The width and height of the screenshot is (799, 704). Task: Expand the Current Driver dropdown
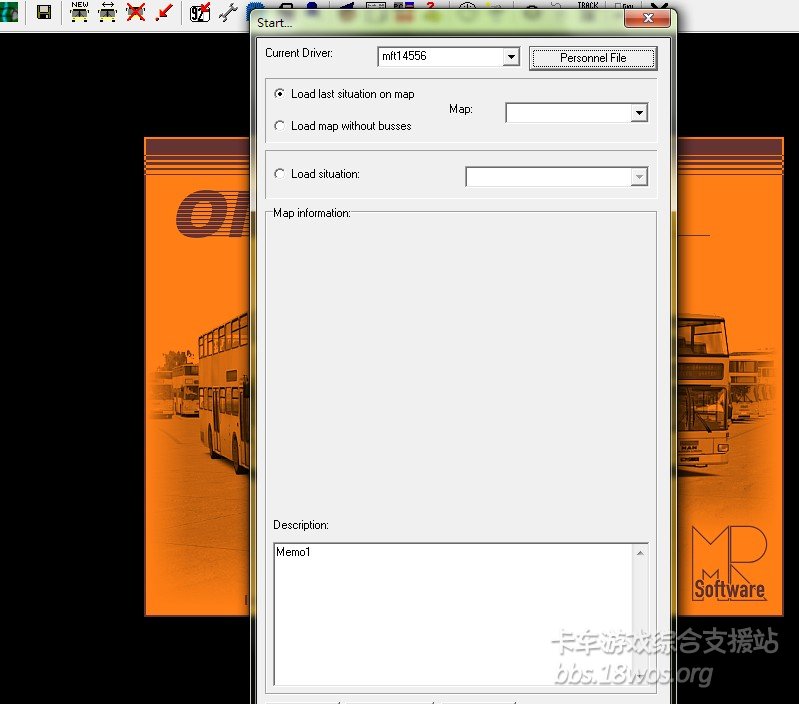point(511,57)
